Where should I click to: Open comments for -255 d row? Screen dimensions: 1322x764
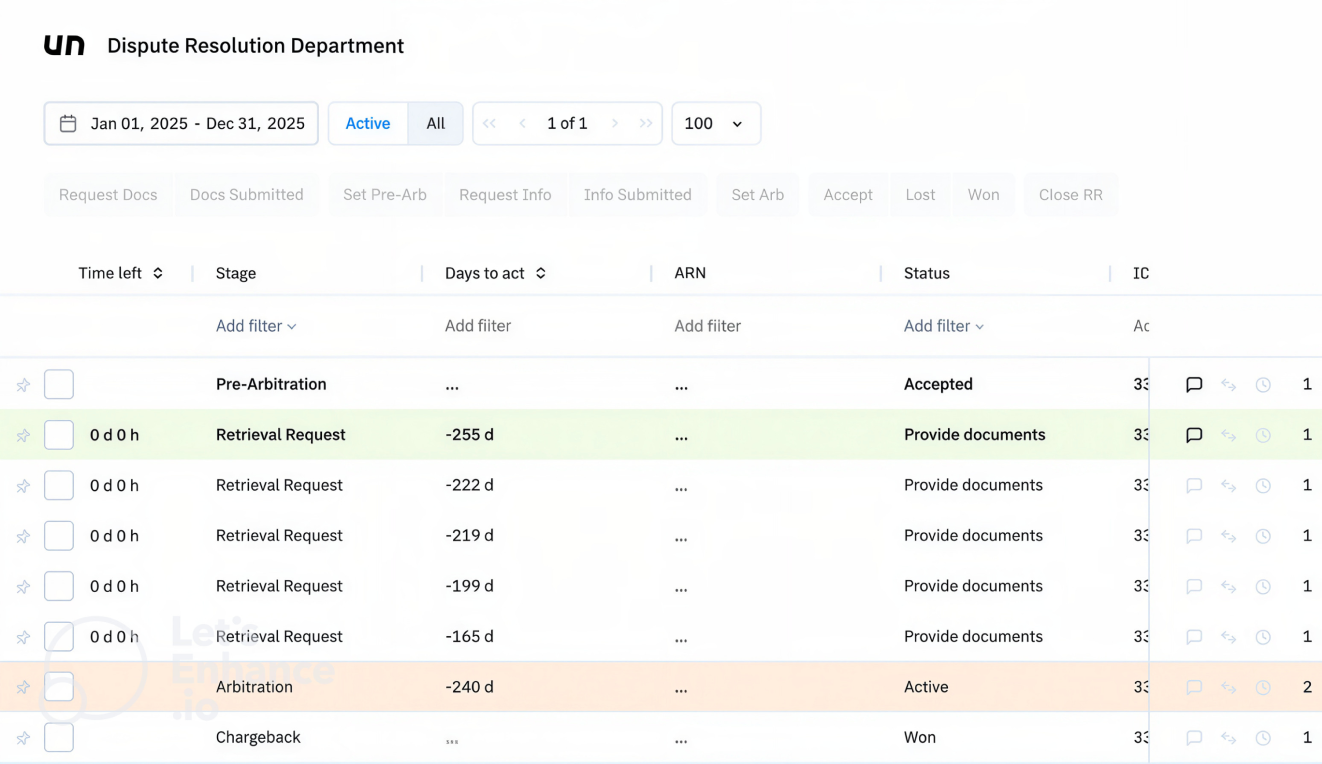pos(1194,435)
